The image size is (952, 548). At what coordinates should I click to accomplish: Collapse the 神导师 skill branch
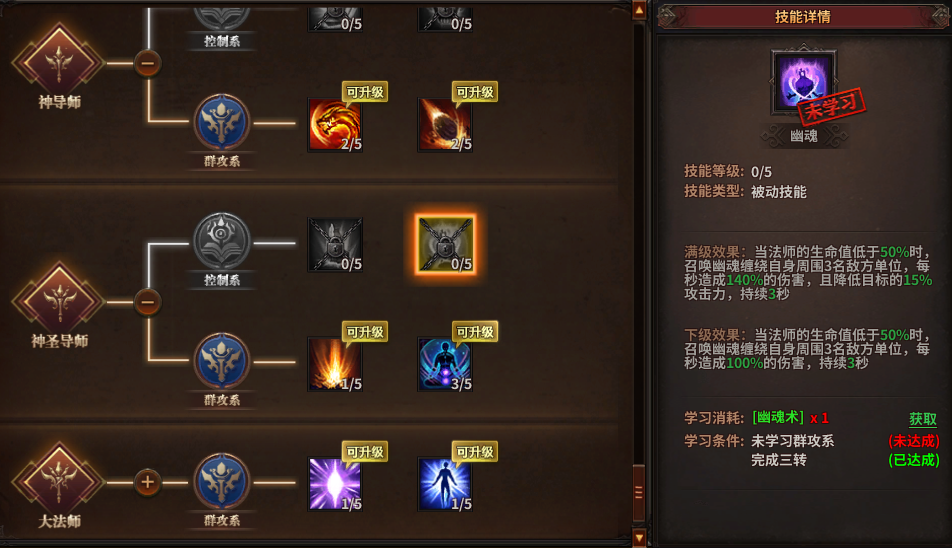point(148,63)
